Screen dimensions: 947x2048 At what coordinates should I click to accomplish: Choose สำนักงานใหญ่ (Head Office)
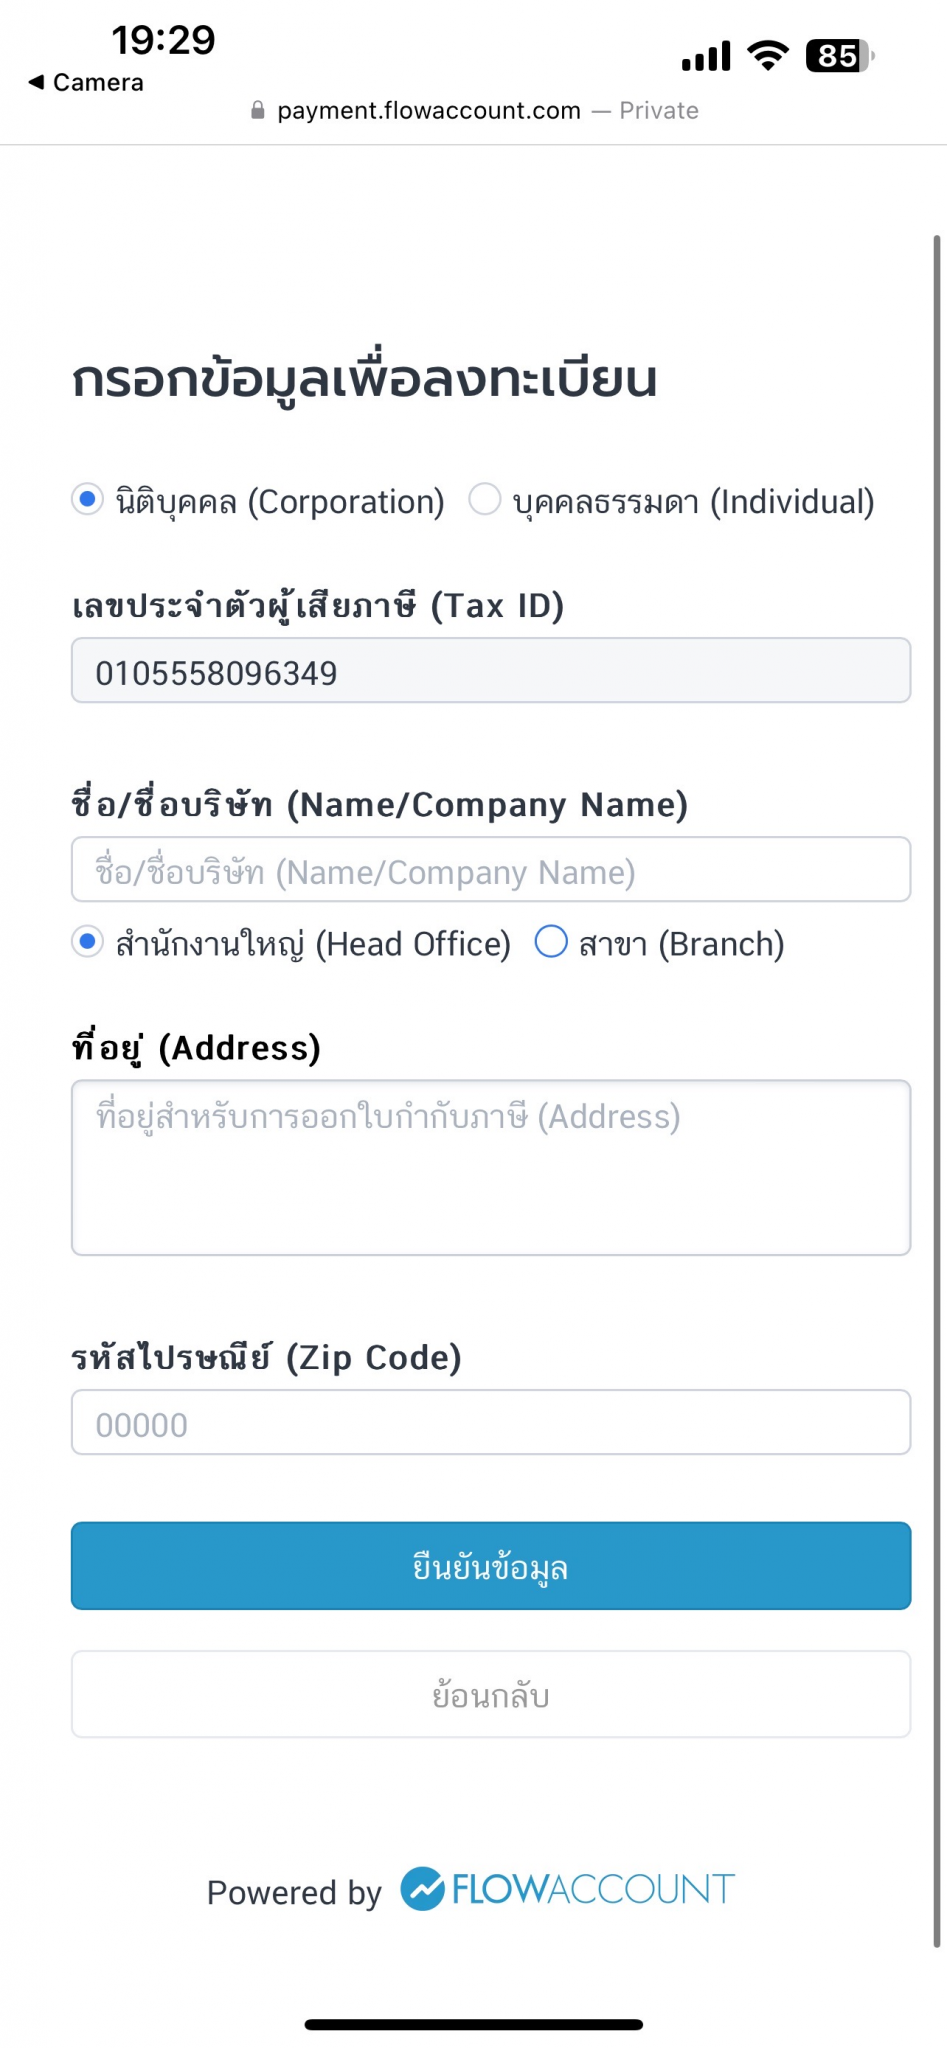click(87, 941)
